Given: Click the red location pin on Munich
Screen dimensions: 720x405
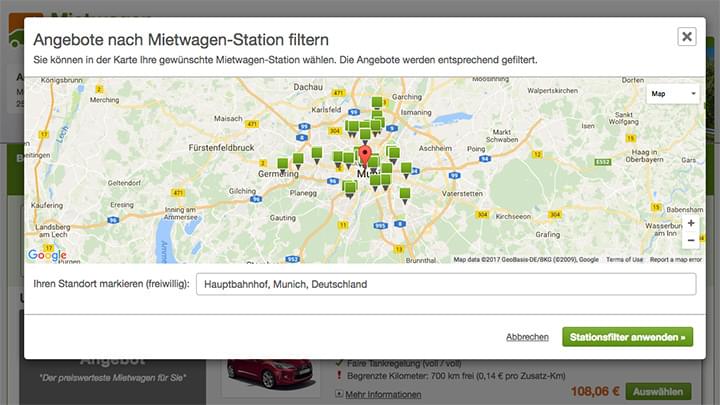Looking at the screenshot, I should pyautogui.click(x=365, y=157).
